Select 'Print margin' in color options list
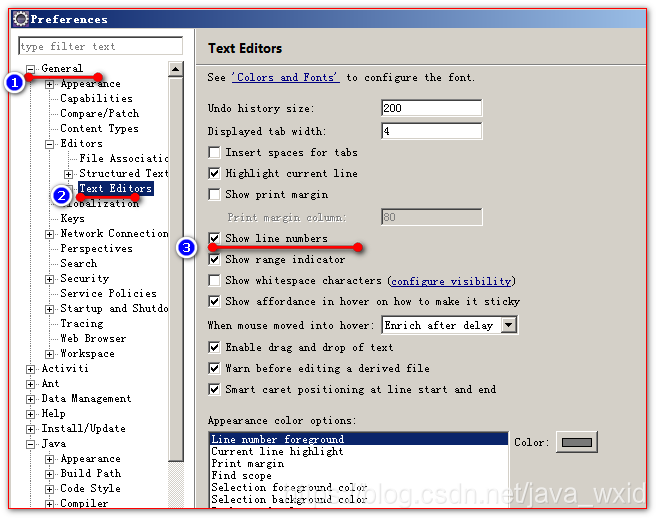656x518 pixels. point(359,463)
